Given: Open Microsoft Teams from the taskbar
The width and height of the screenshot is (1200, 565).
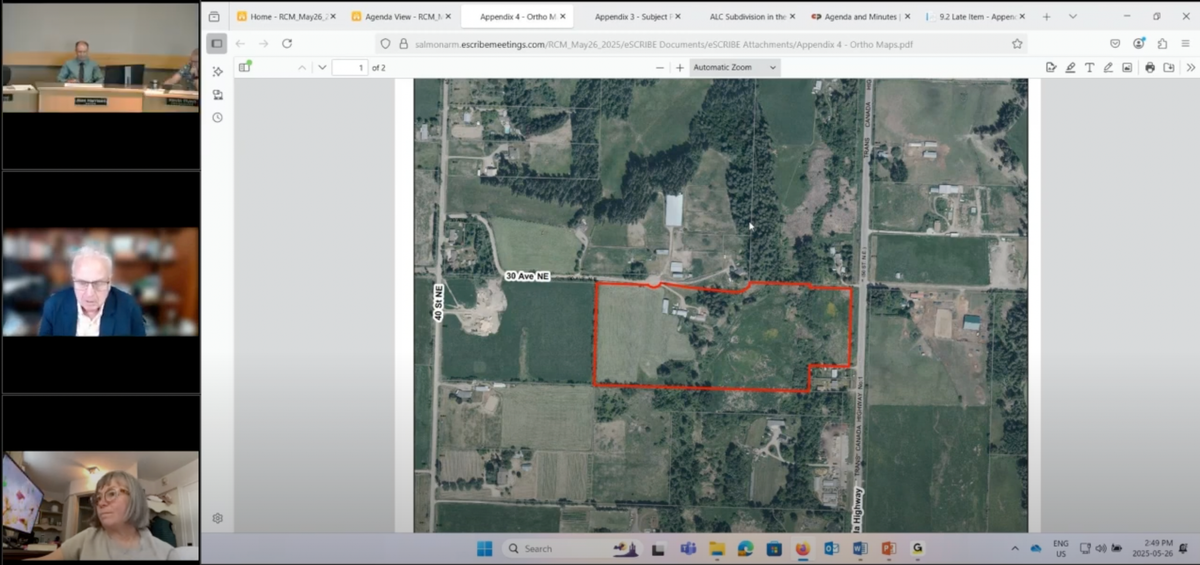Looking at the screenshot, I should [x=688, y=548].
